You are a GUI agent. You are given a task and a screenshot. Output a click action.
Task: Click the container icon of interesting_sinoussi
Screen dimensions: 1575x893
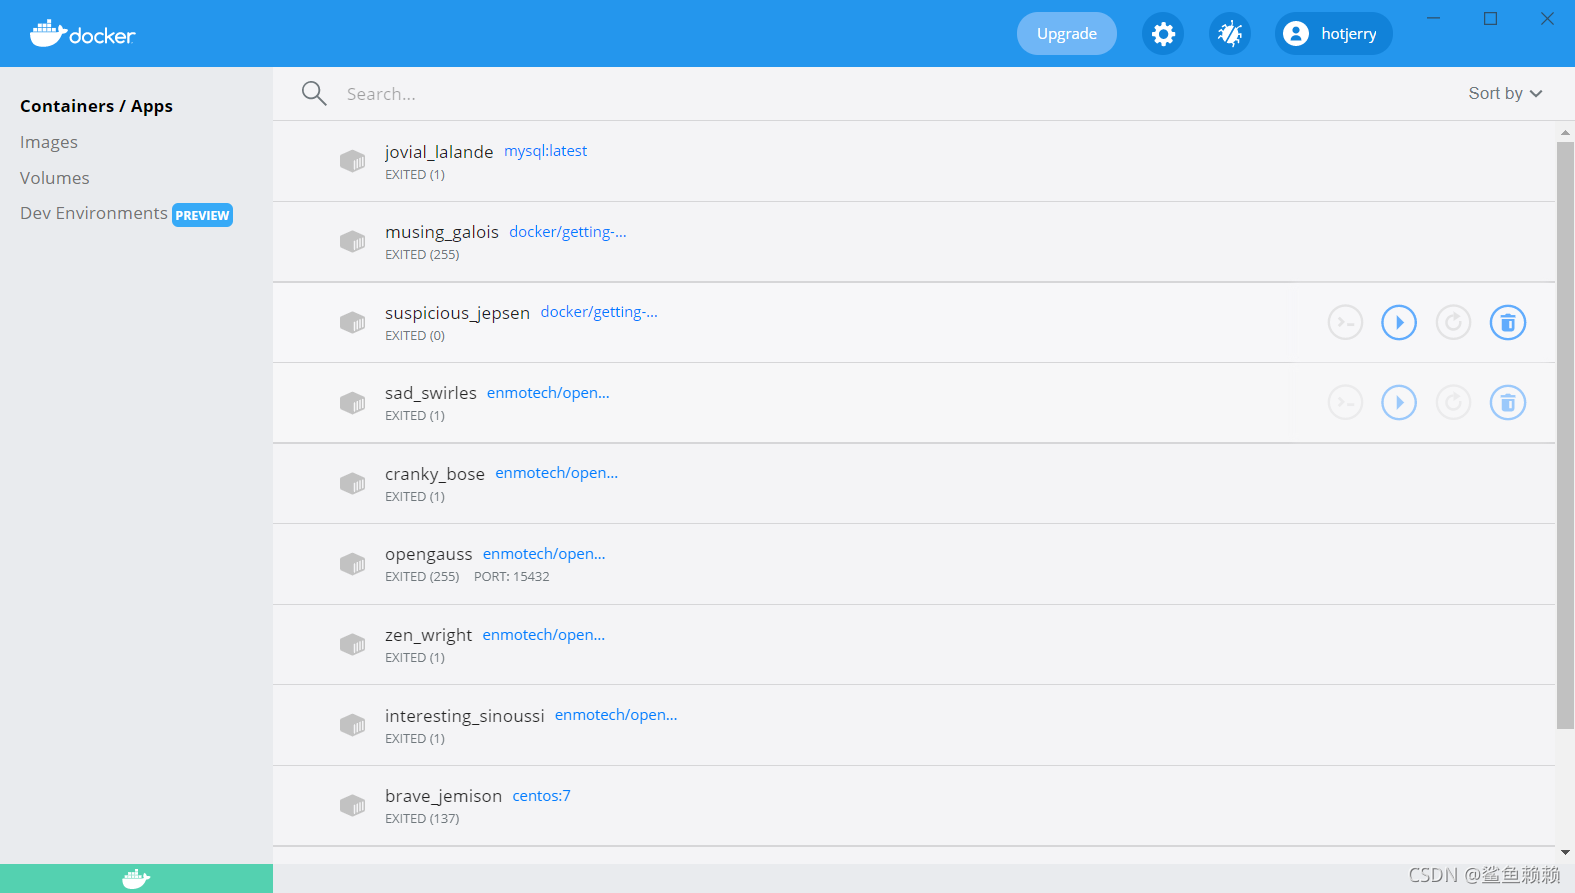click(352, 725)
